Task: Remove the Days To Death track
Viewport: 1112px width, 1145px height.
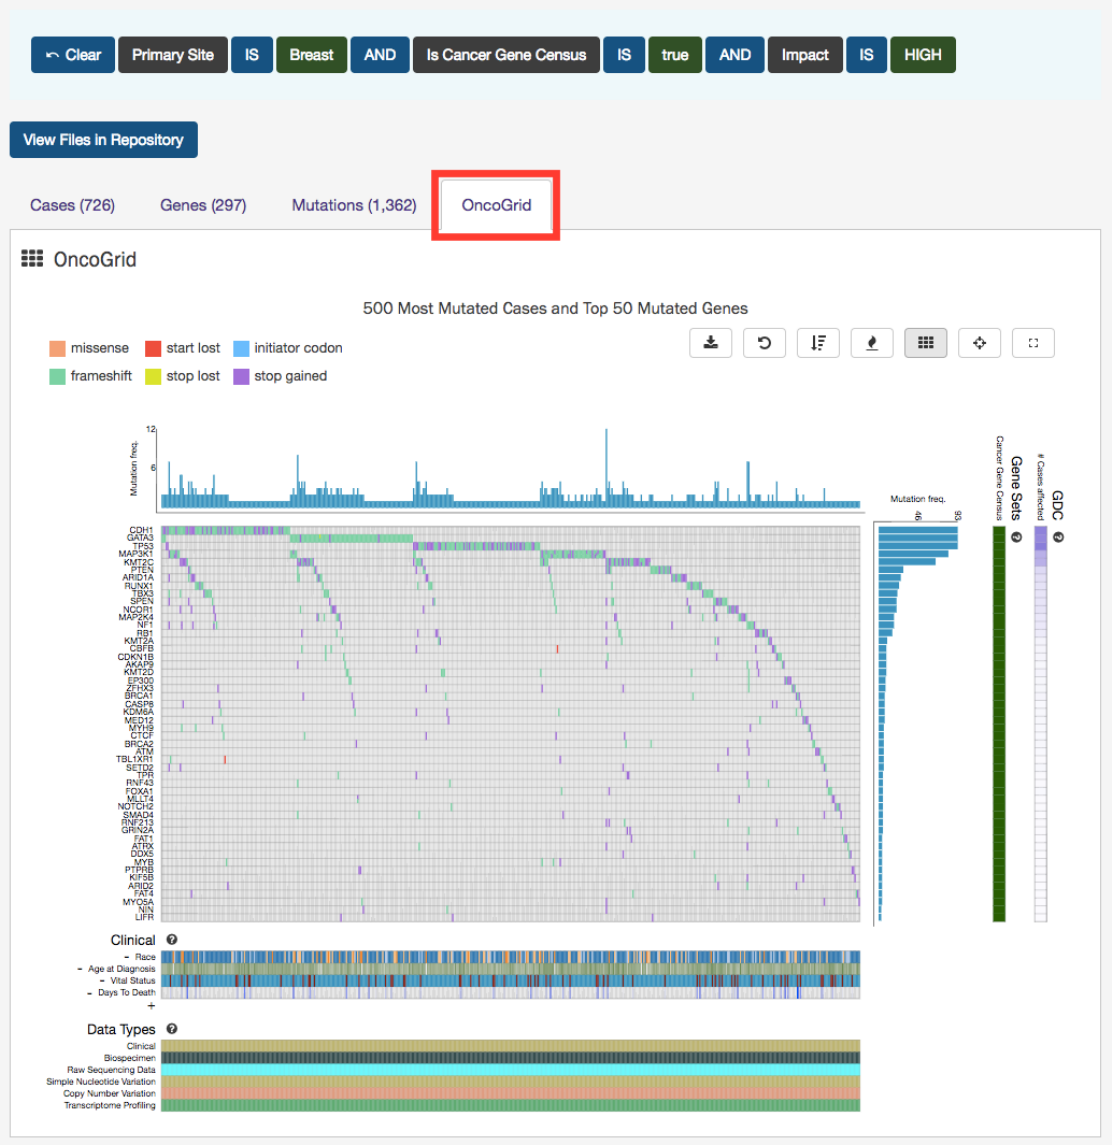Action: point(90,993)
